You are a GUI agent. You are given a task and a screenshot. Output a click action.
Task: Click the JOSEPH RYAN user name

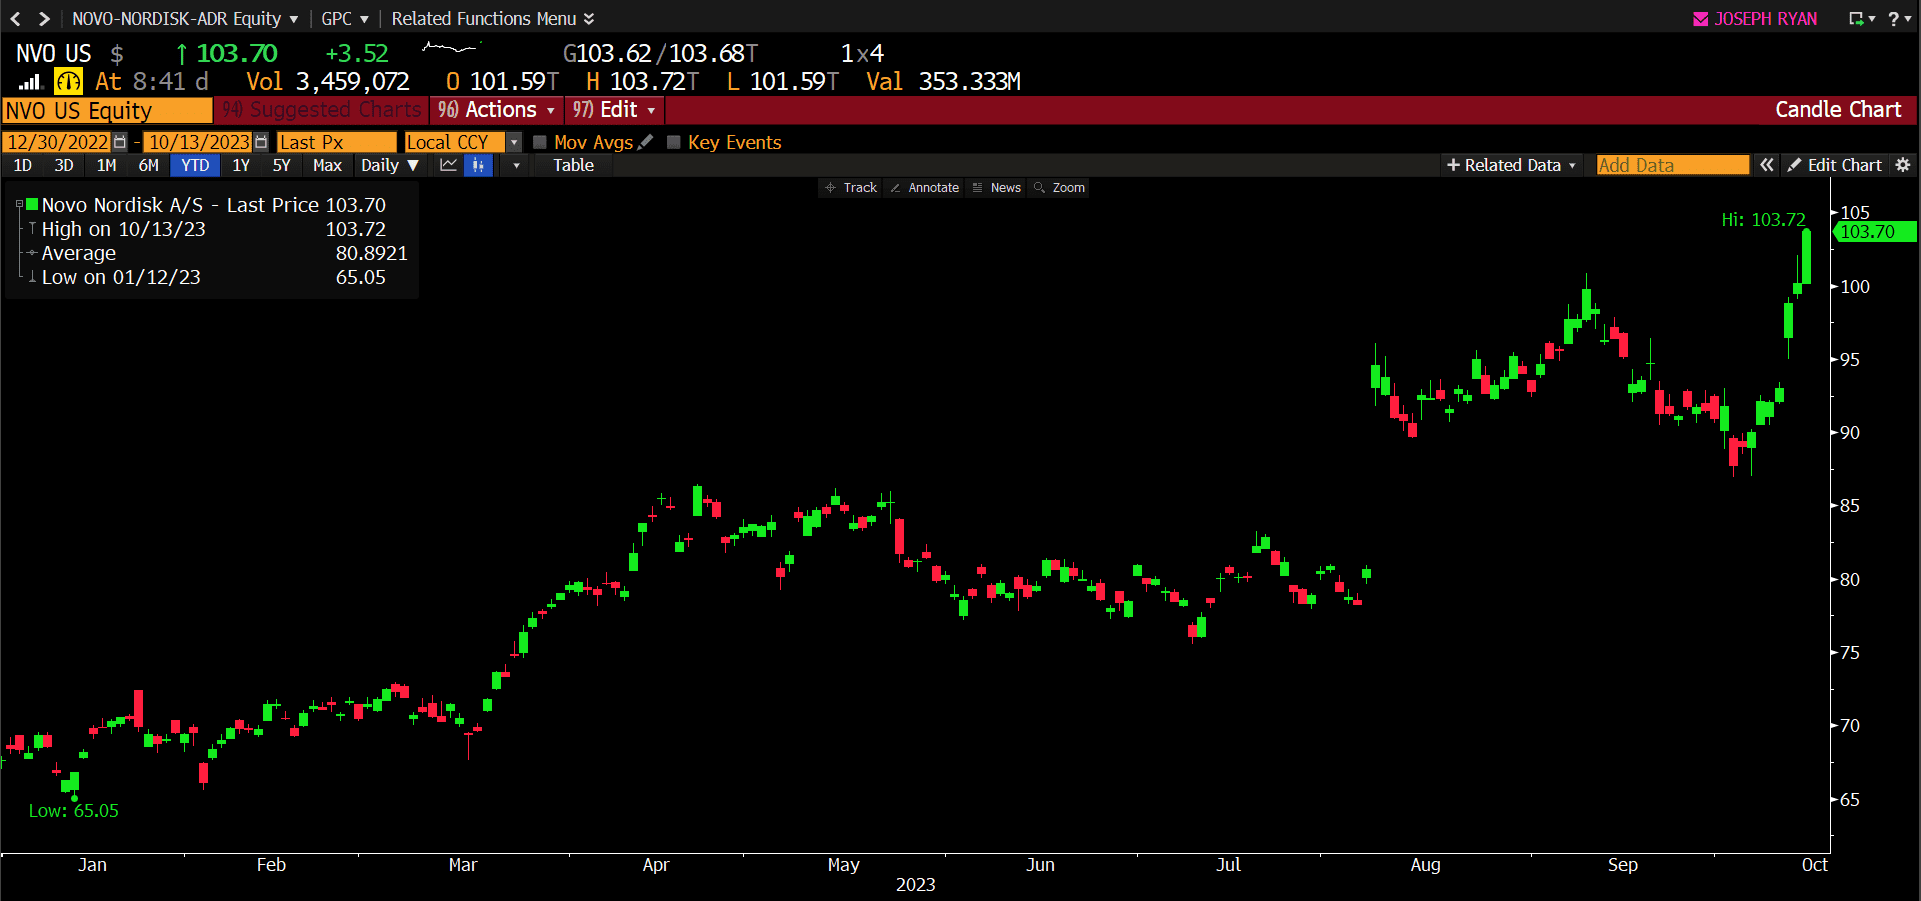coord(1766,19)
